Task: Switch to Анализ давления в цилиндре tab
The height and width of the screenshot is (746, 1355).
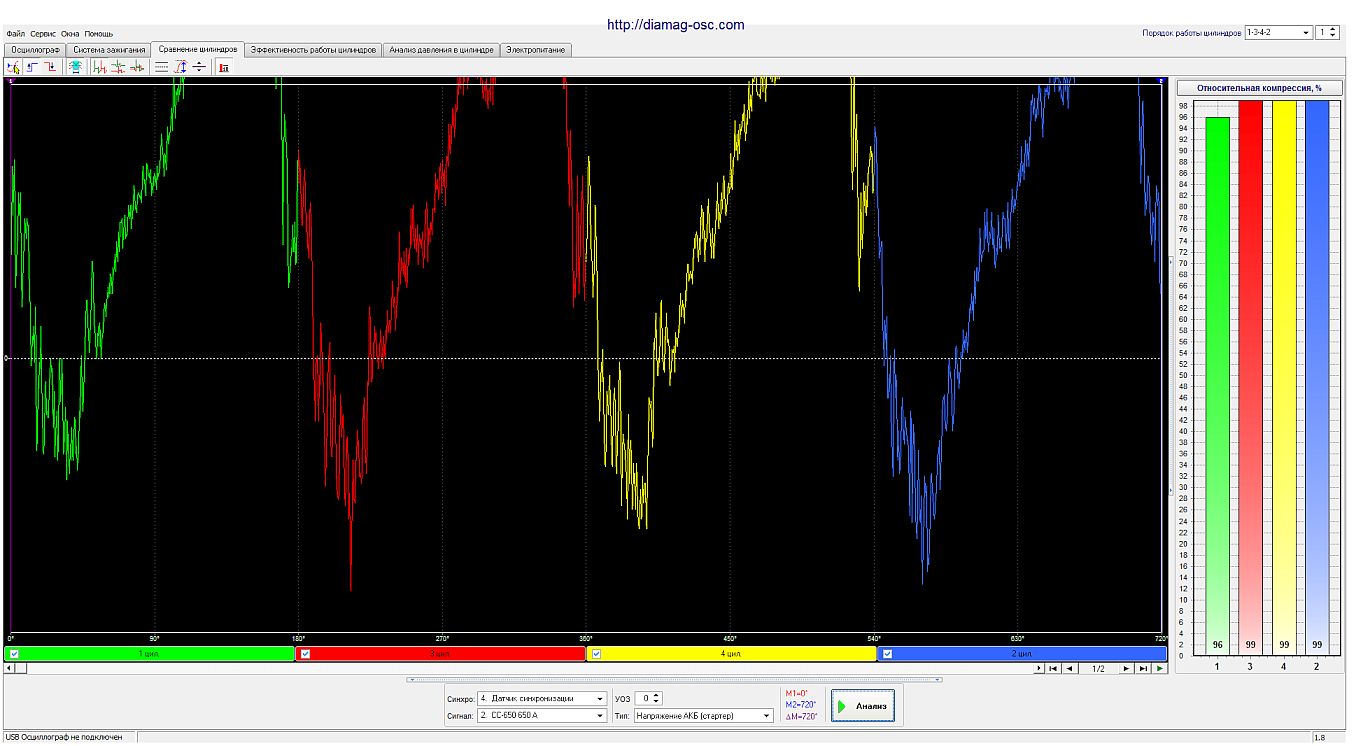Action: [x=441, y=49]
